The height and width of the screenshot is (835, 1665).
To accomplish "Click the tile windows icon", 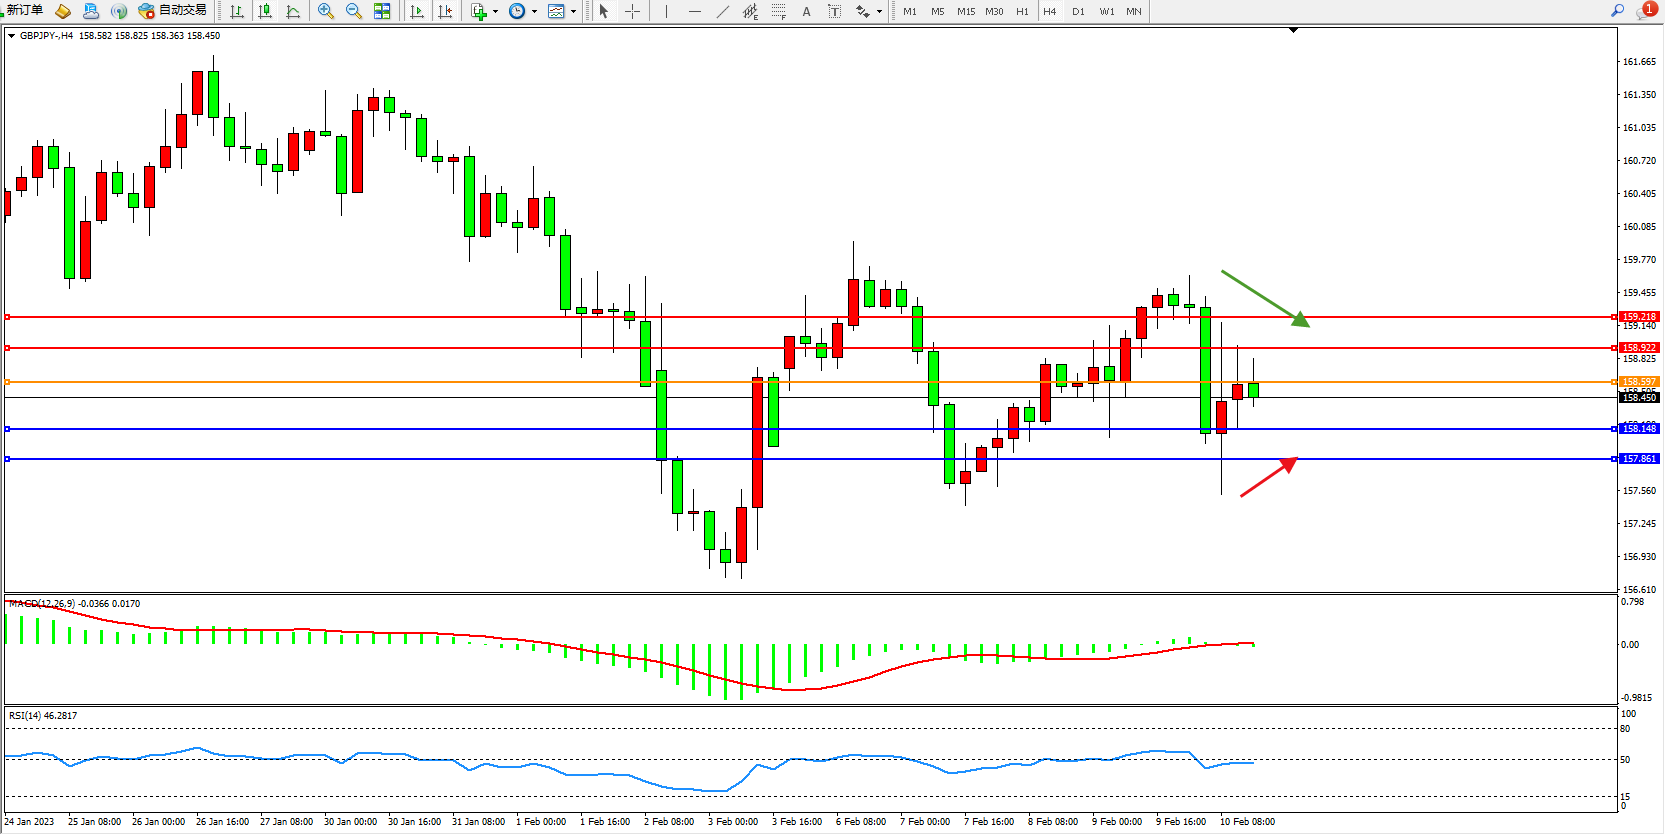I will pos(382,11).
